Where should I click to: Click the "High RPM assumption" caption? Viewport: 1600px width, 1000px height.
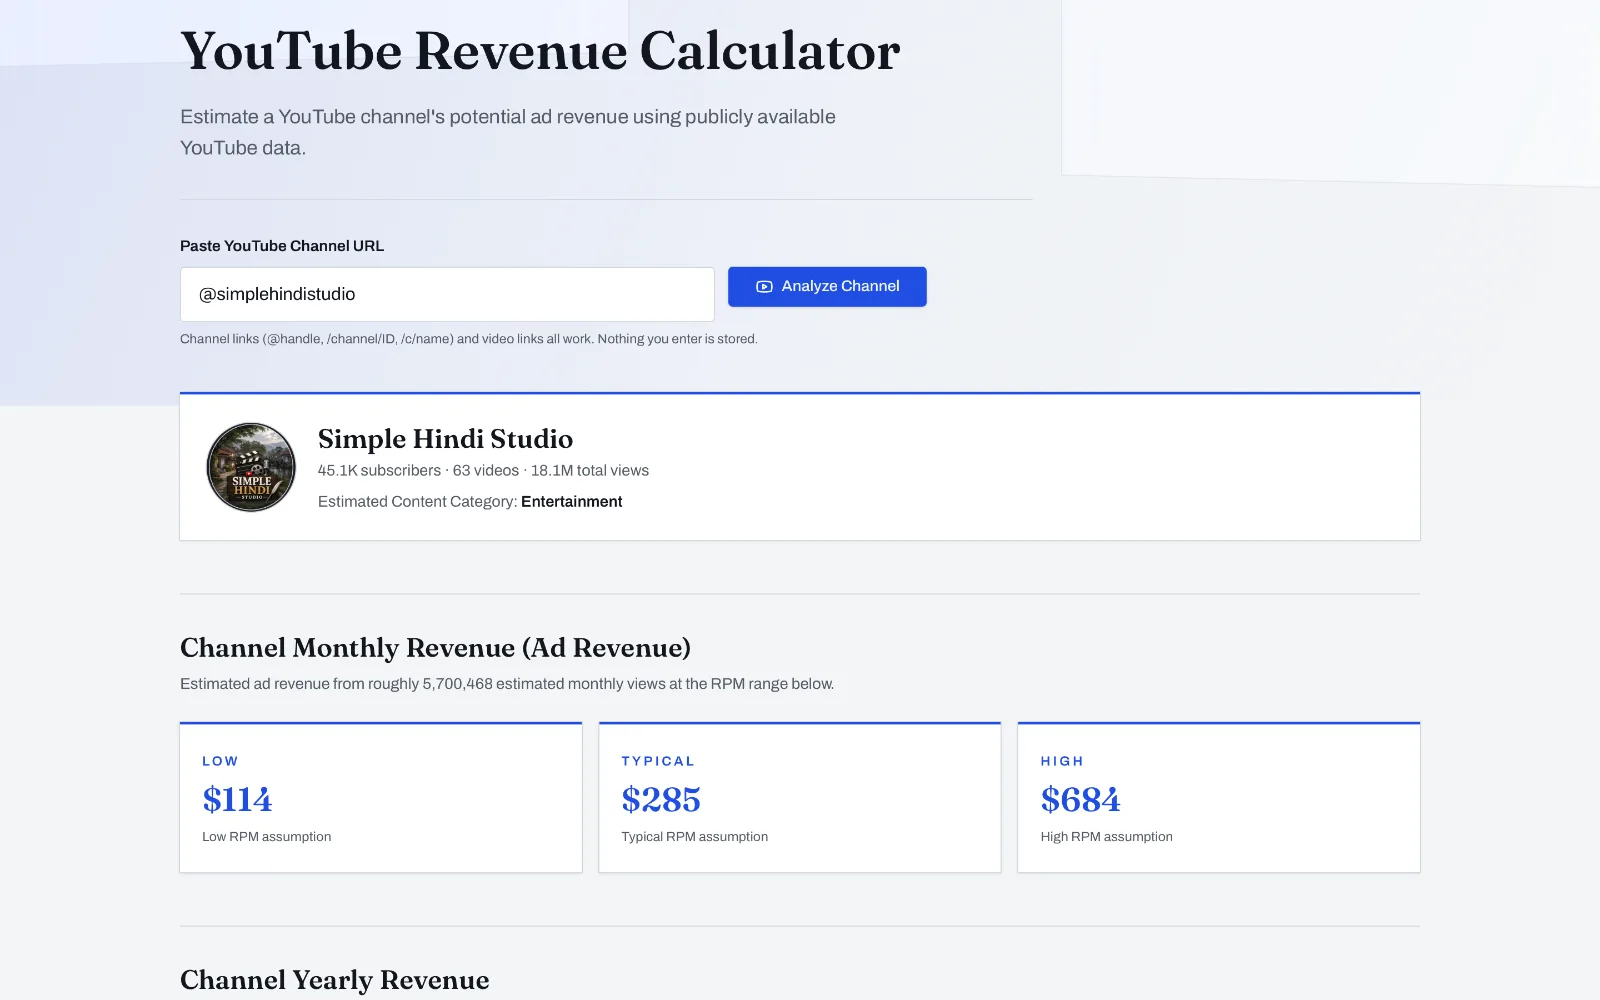click(x=1106, y=837)
